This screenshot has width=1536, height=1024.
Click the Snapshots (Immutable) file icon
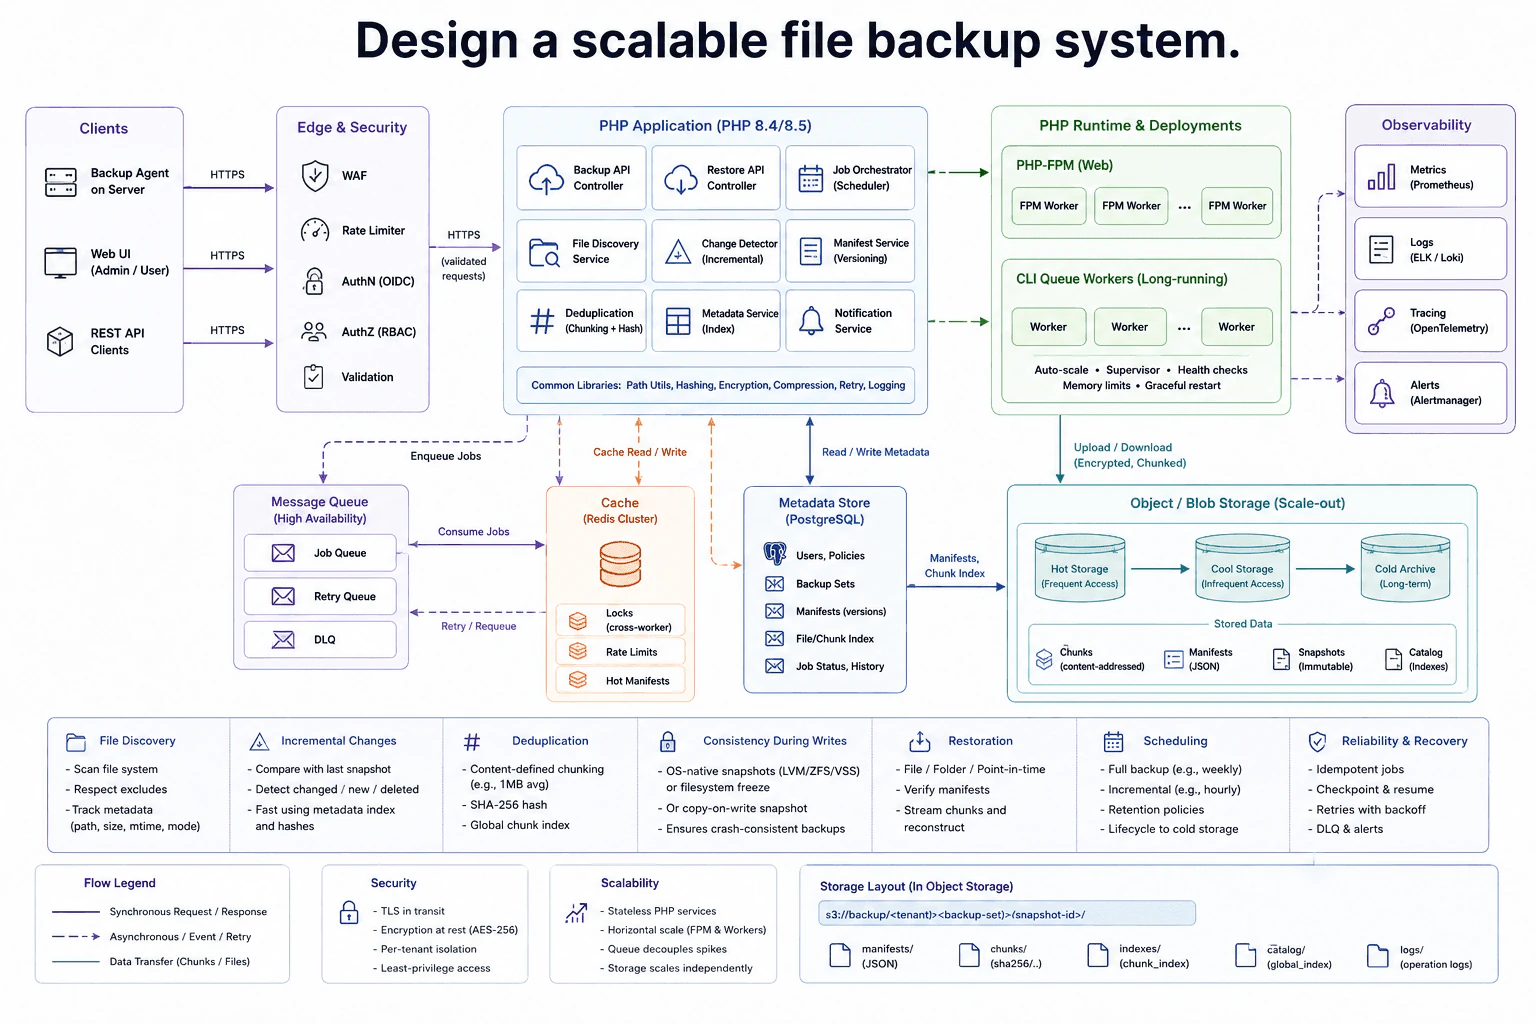1281,659
